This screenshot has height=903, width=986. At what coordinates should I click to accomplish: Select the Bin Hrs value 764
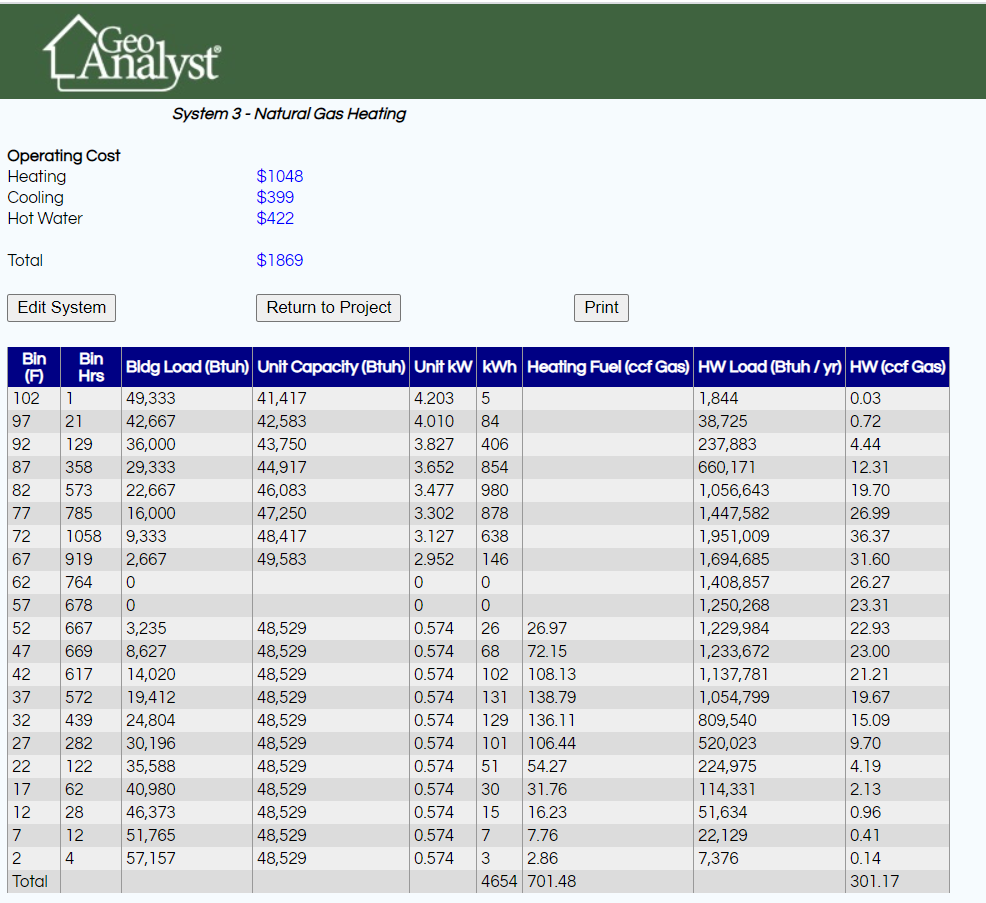pos(79,582)
